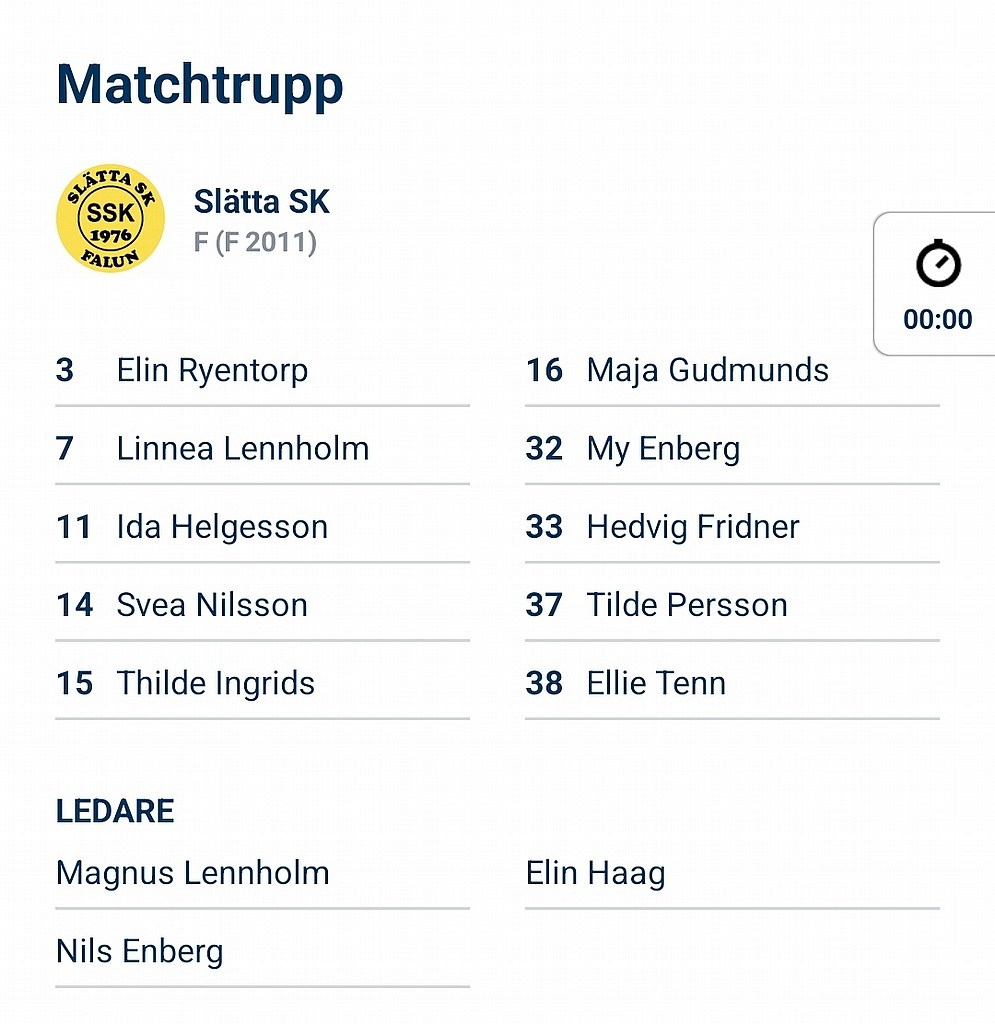Choose player Maja Gudmunds
995x1024 pixels.
(x=733, y=370)
